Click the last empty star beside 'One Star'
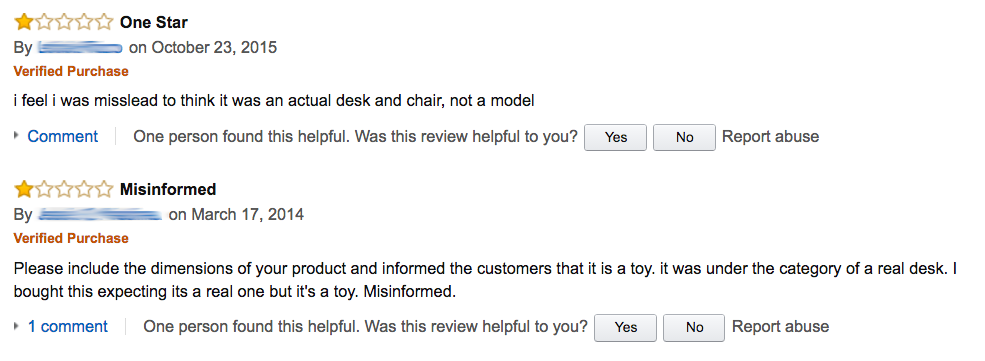Screen dimensions: 985x361 [104, 23]
